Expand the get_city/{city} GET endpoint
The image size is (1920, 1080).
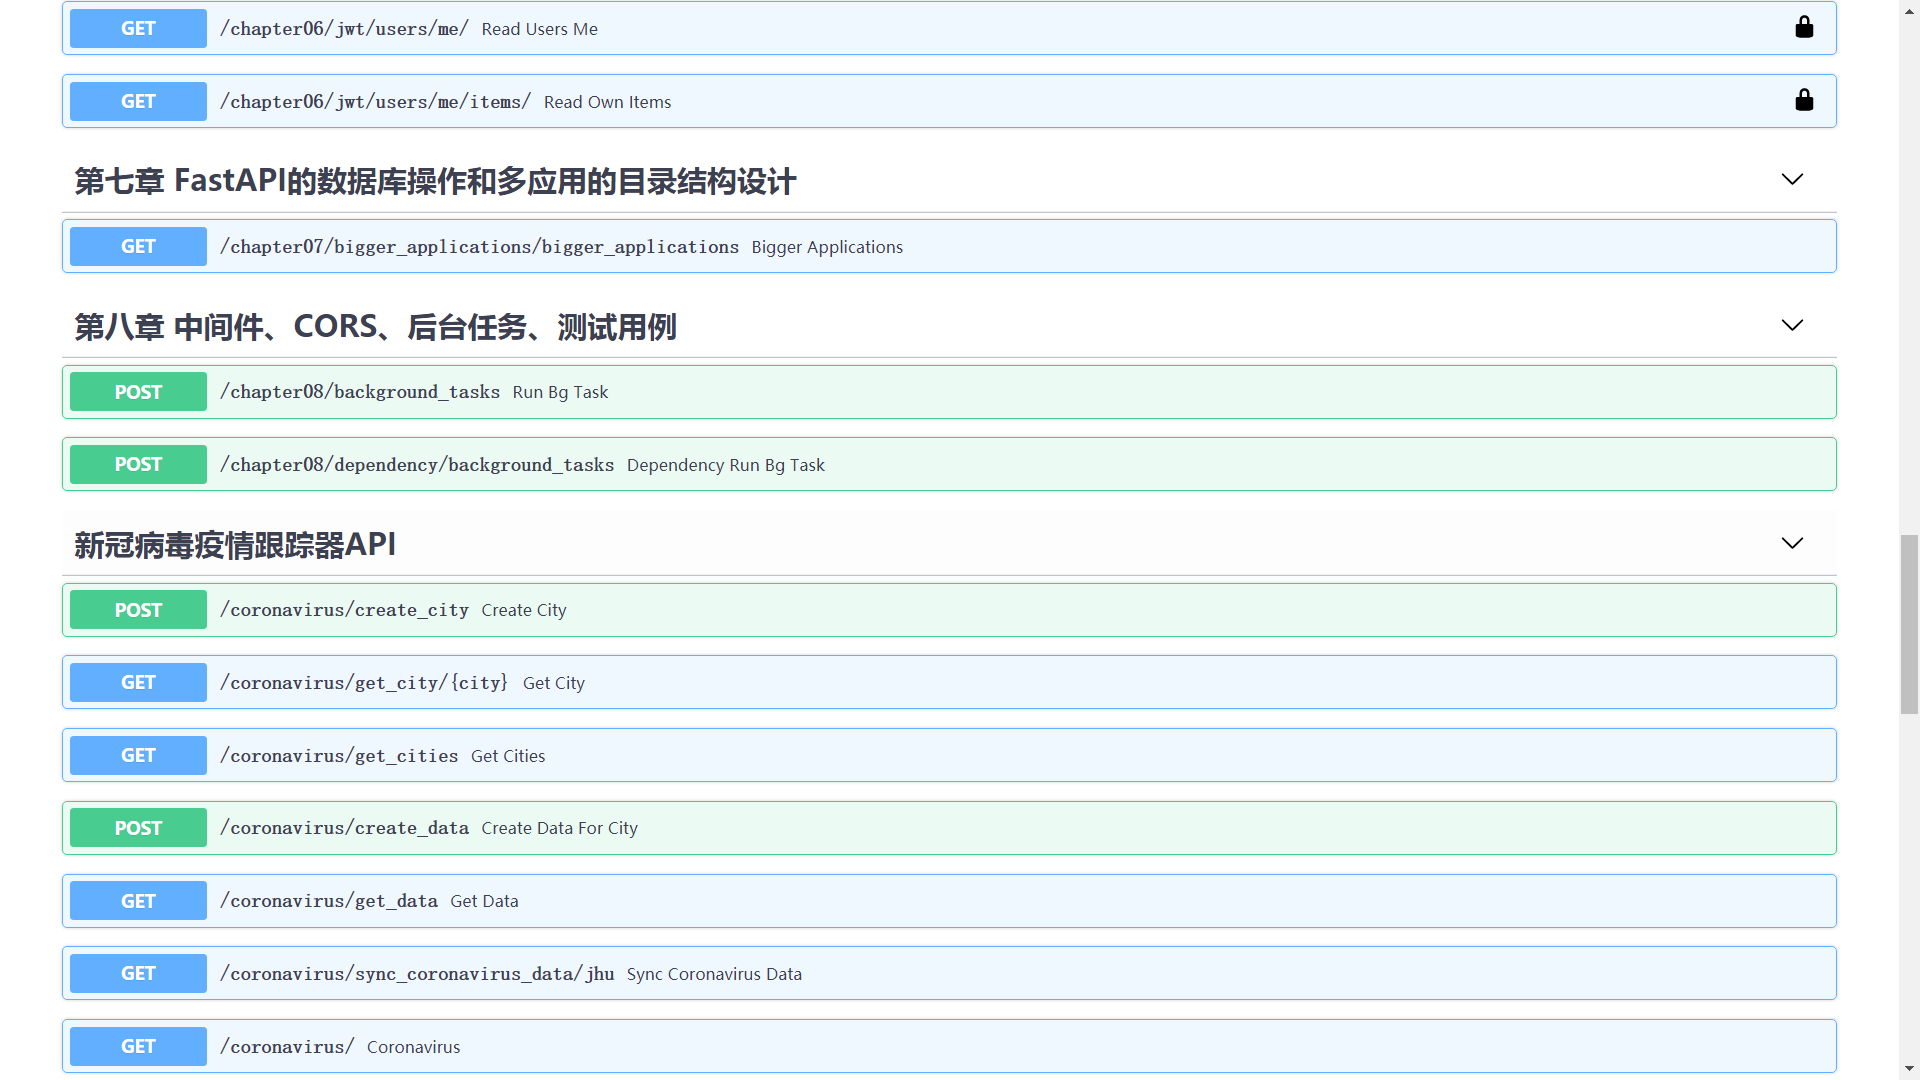click(400, 683)
